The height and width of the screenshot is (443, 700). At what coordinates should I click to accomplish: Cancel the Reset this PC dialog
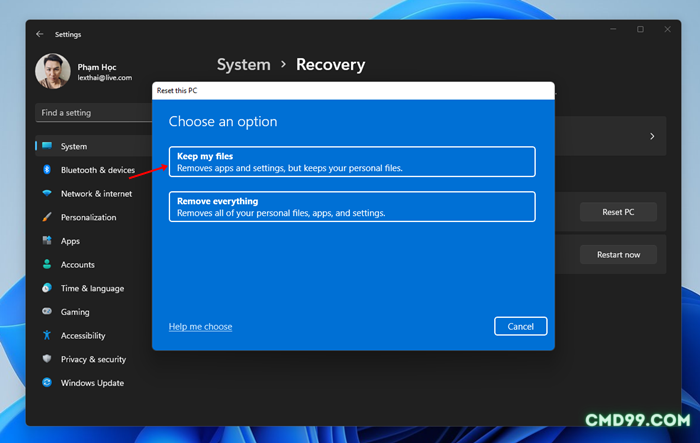click(x=521, y=326)
